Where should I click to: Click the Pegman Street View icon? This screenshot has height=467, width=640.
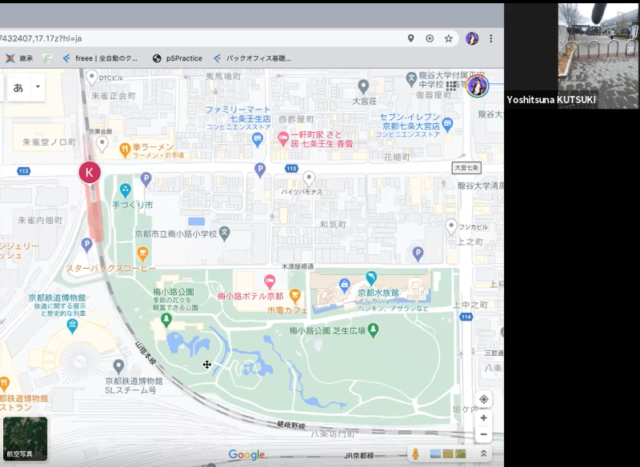414,454
